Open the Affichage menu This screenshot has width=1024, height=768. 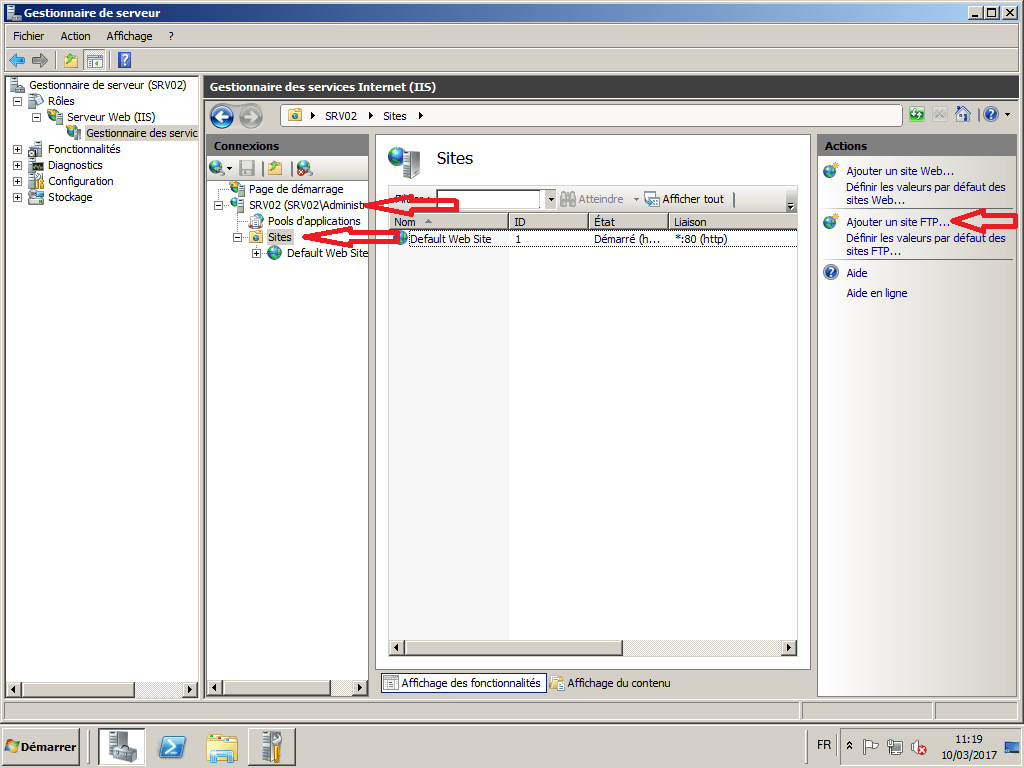(129, 35)
